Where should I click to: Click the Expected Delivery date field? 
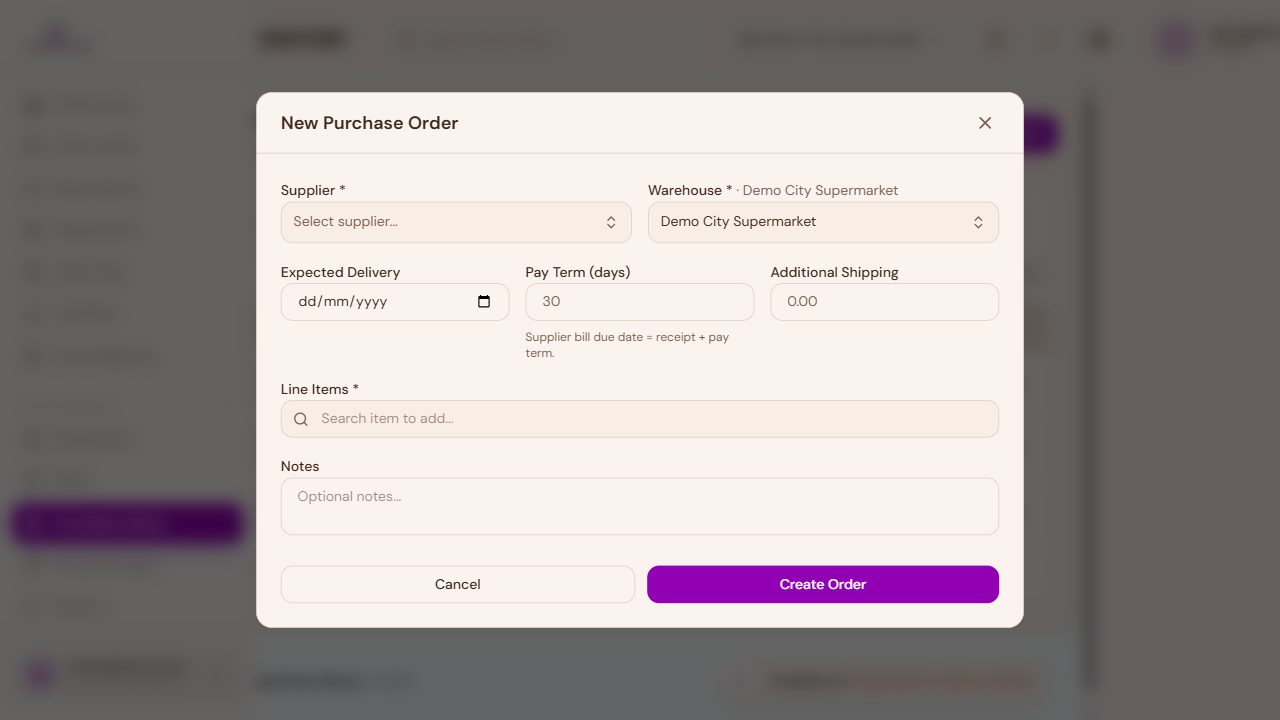point(395,302)
